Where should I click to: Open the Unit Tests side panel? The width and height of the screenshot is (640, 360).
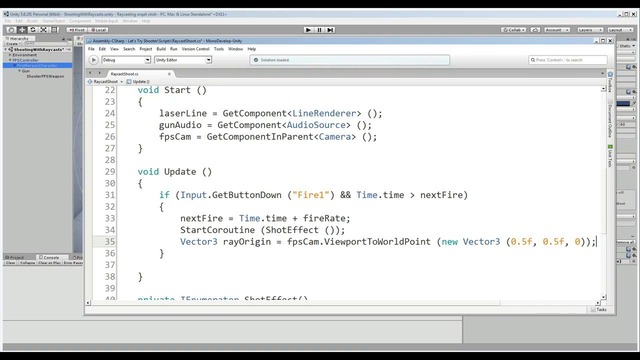coord(610,156)
